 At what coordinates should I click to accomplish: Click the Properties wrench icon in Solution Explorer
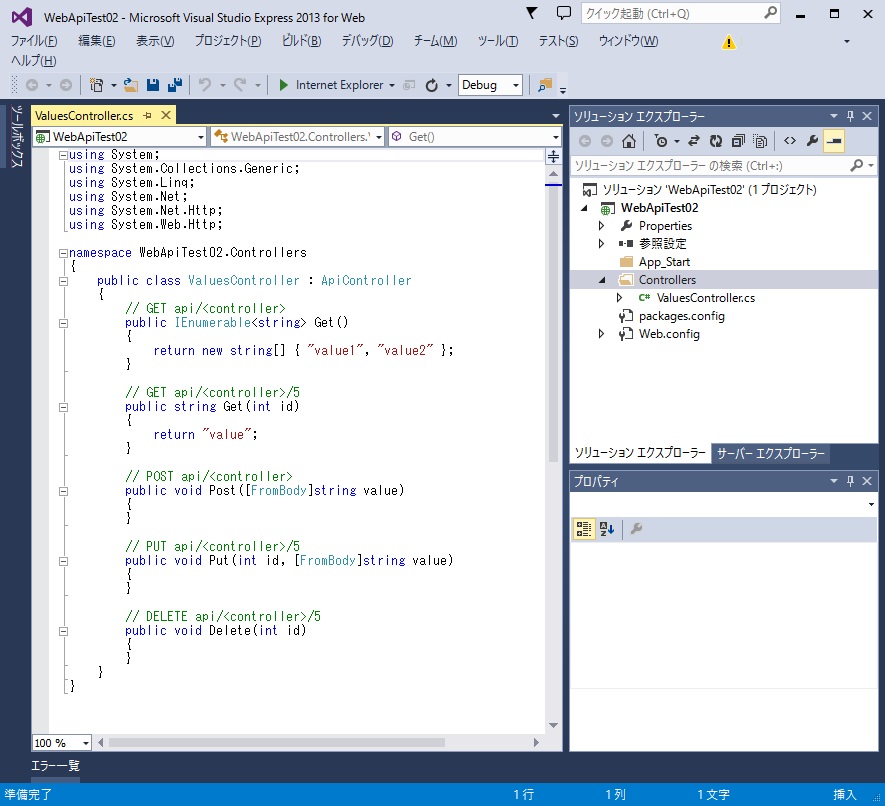[x=812, y=141]
